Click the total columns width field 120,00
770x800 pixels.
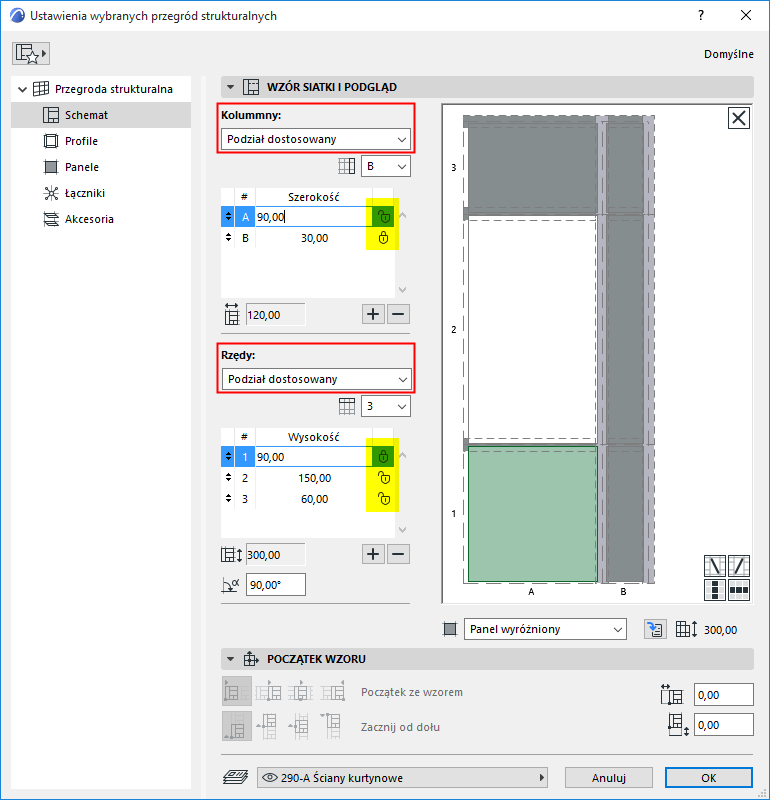pyautogui.click(x=276, y=315)
